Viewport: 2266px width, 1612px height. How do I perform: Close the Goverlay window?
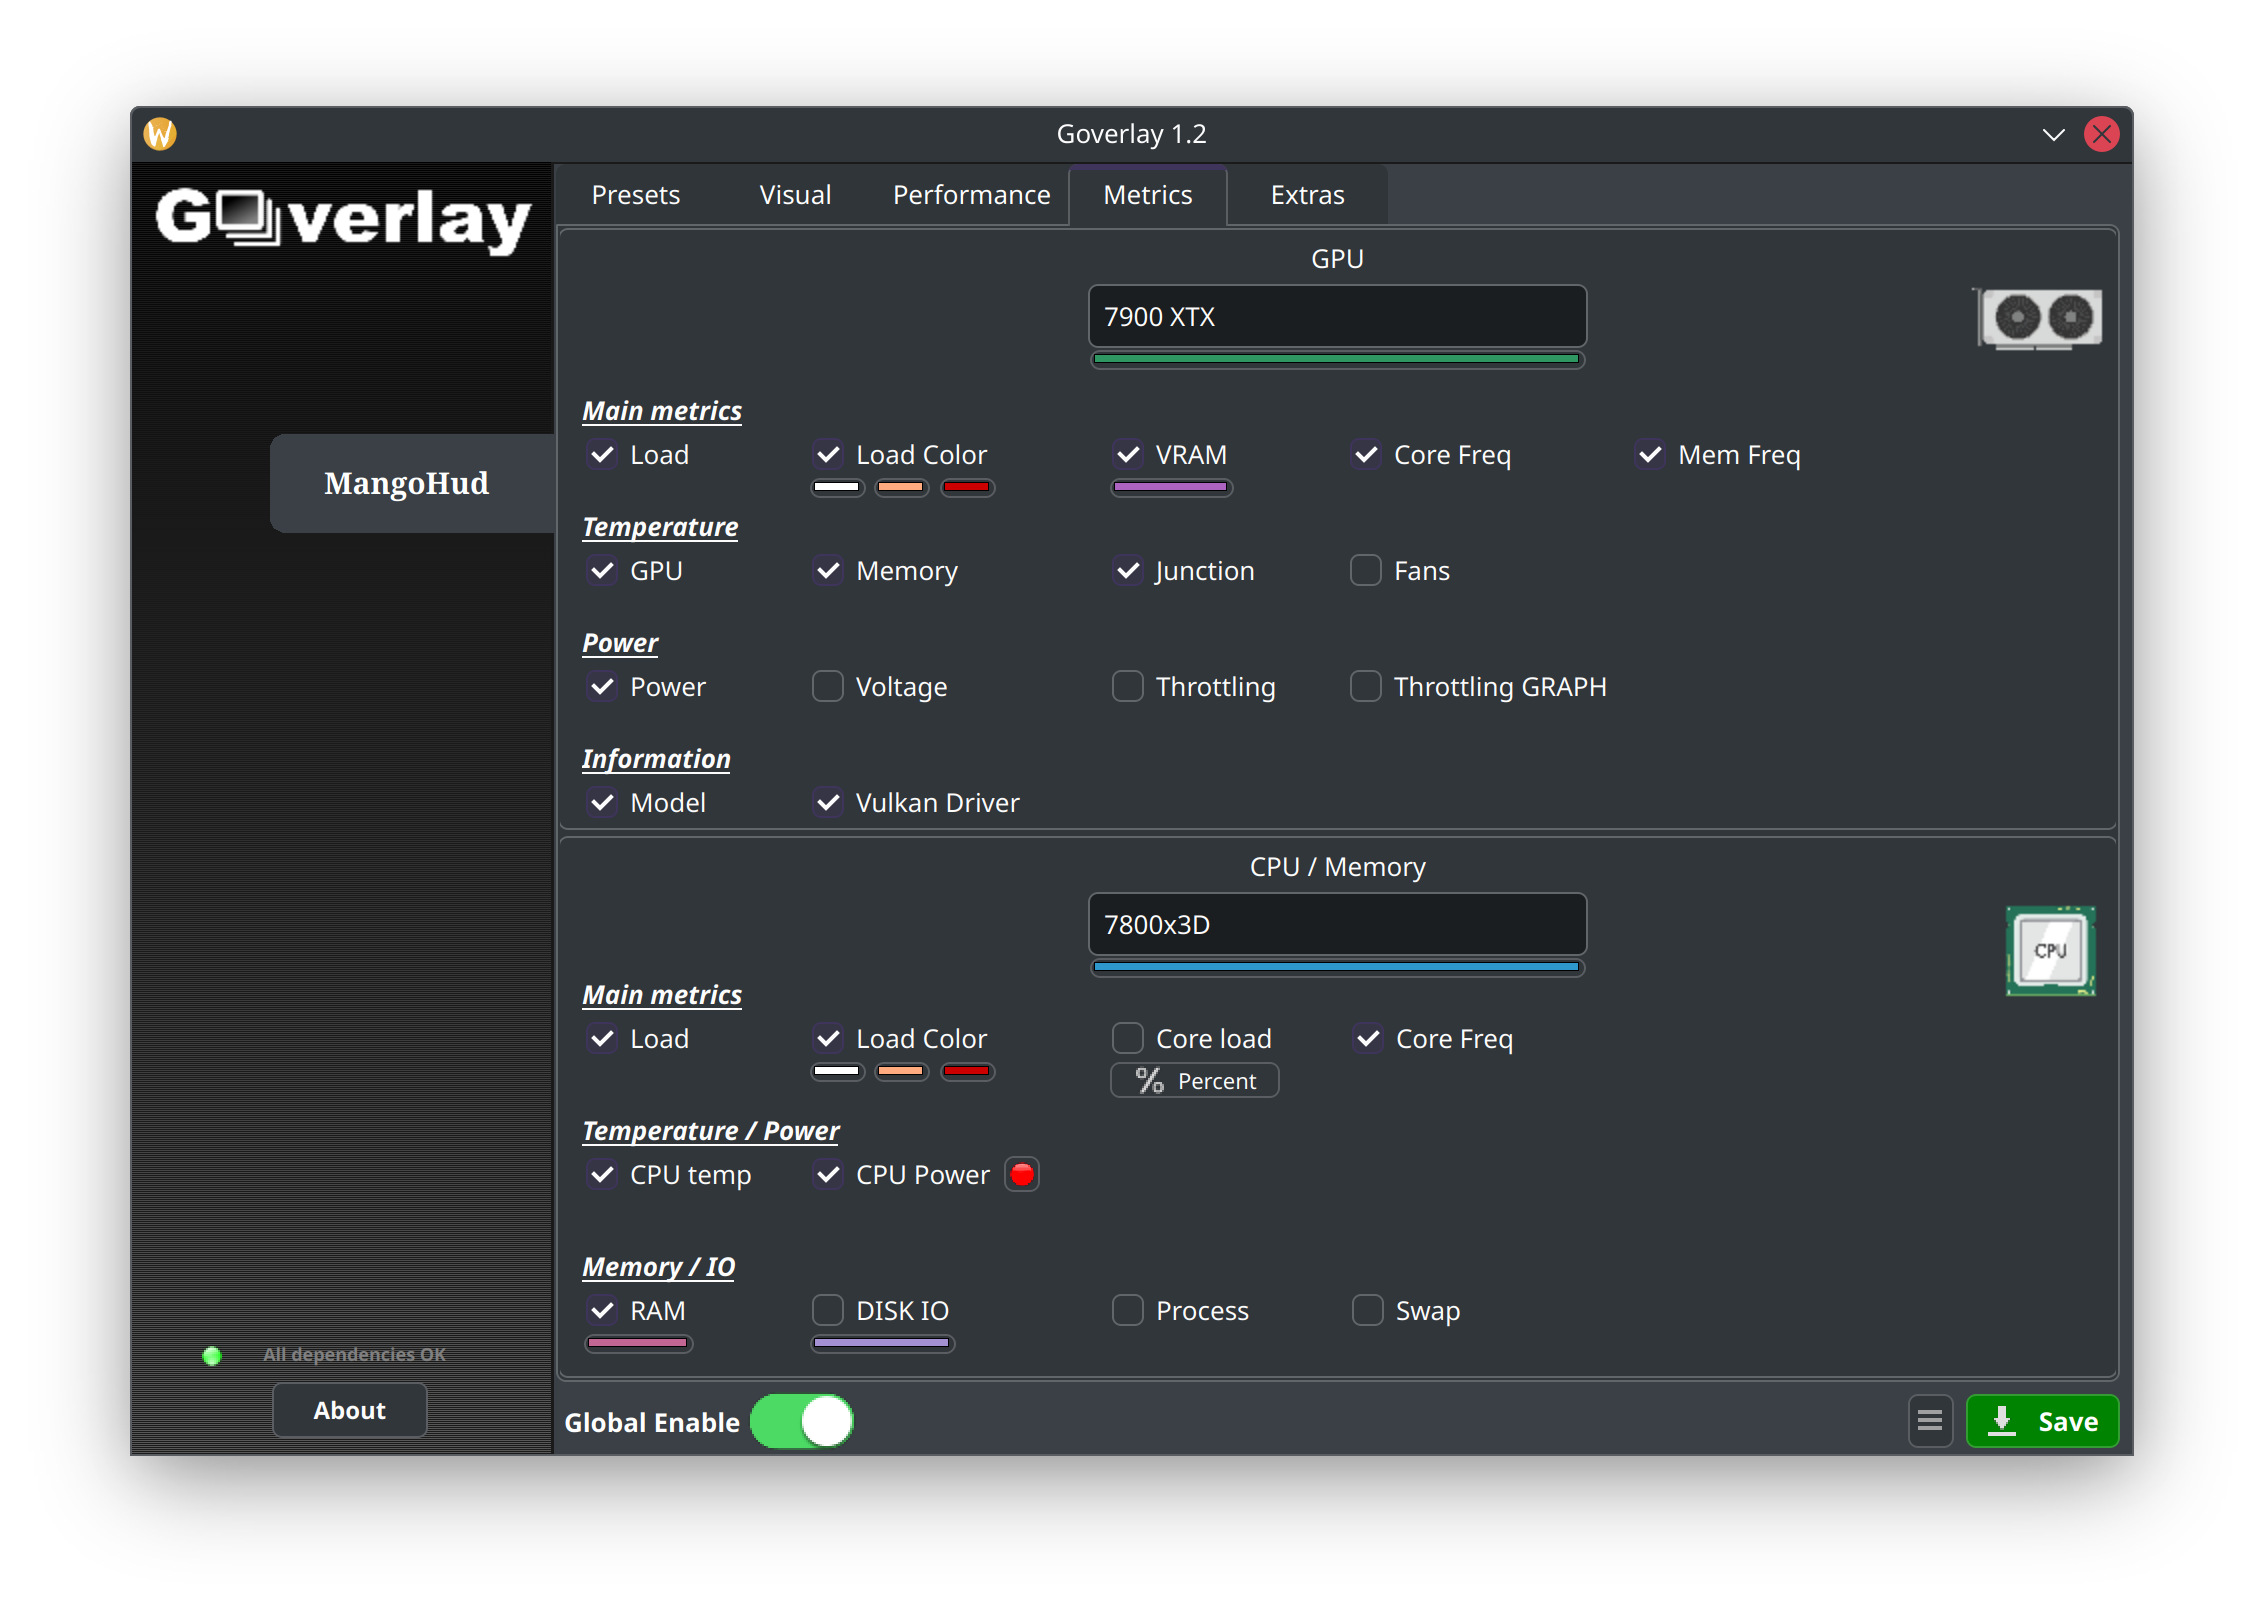pos(2102,134)
